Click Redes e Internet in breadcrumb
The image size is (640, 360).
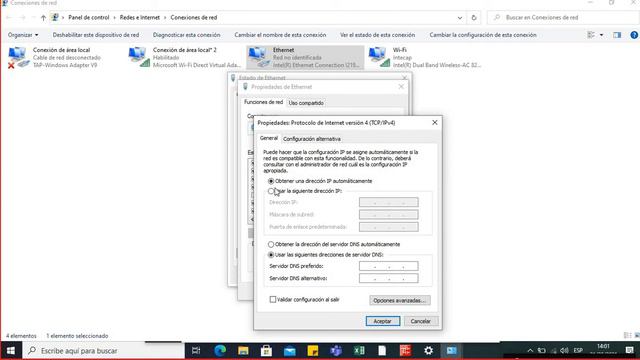(140, 18)
